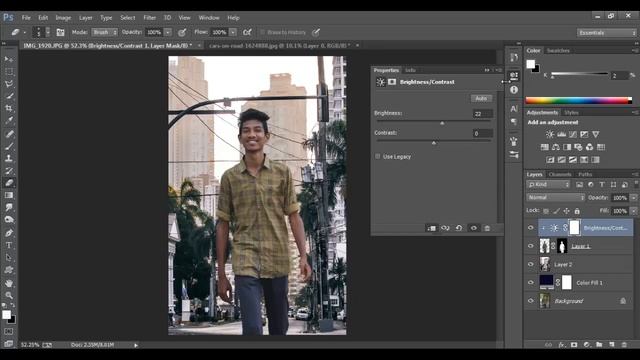Click the Auto button
Image resolution: width=640 pixels, height=360 pixels.
[x=481, y=98]
